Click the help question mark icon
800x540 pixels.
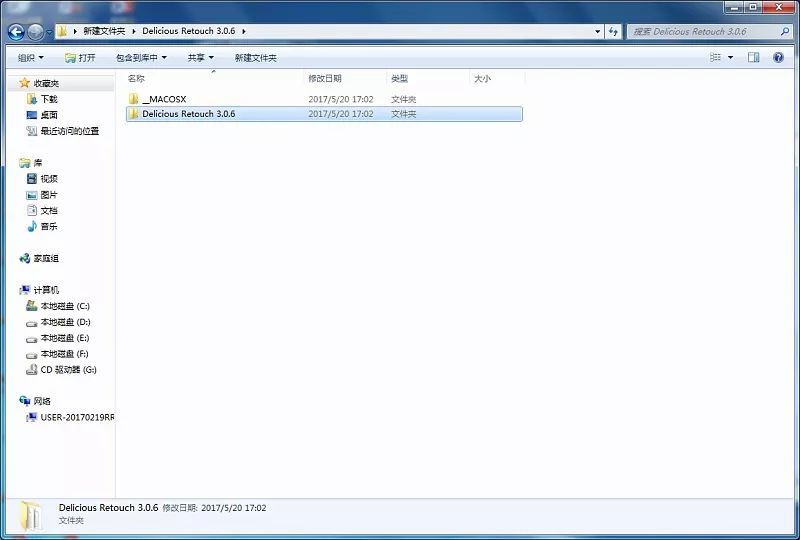coord(778,58)
